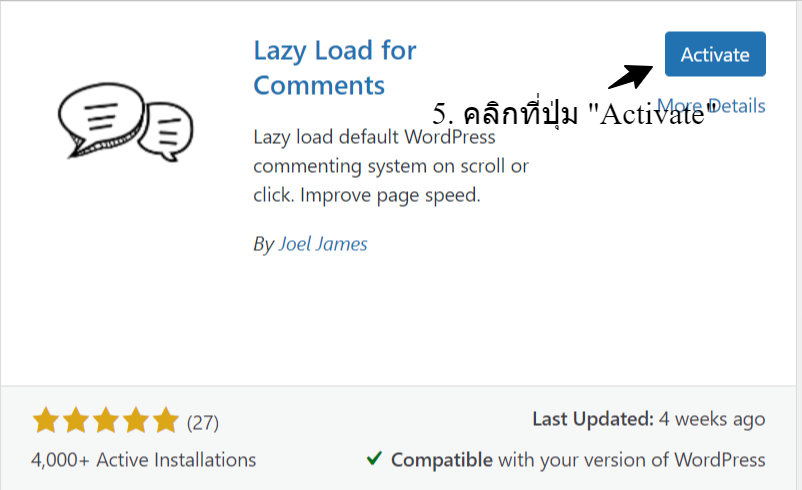Click the blue Activate button
The width and height of the screenshot is (802, 490).
pyautogui.click(x=715, y=54)
